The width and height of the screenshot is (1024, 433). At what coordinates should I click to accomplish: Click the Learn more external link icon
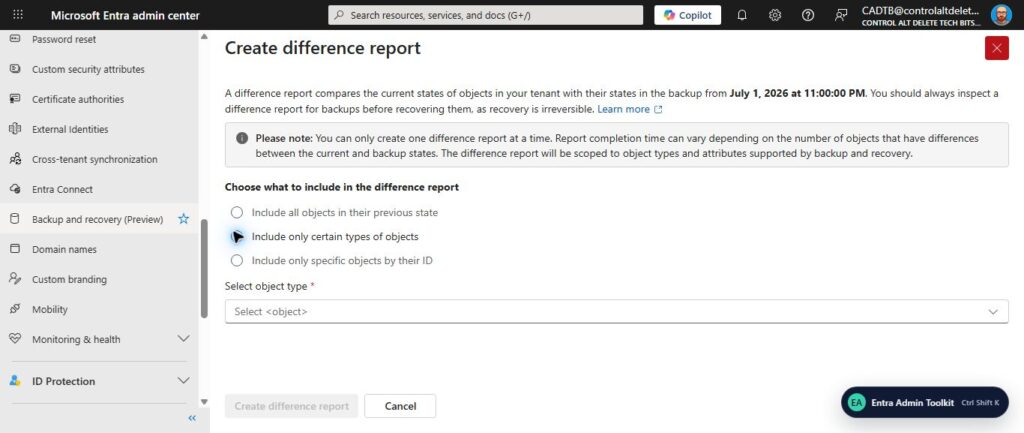coord(658,110)
